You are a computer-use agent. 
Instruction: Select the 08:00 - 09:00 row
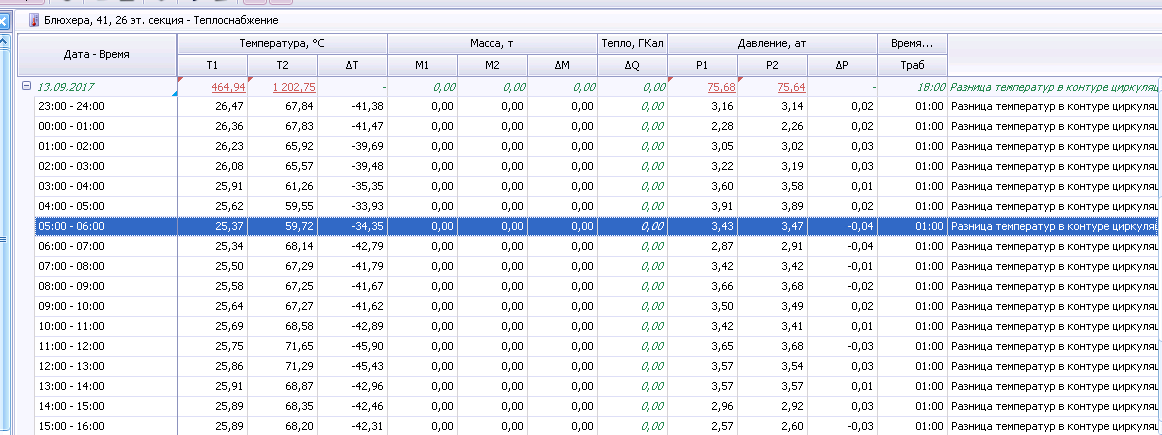(597, 287)
